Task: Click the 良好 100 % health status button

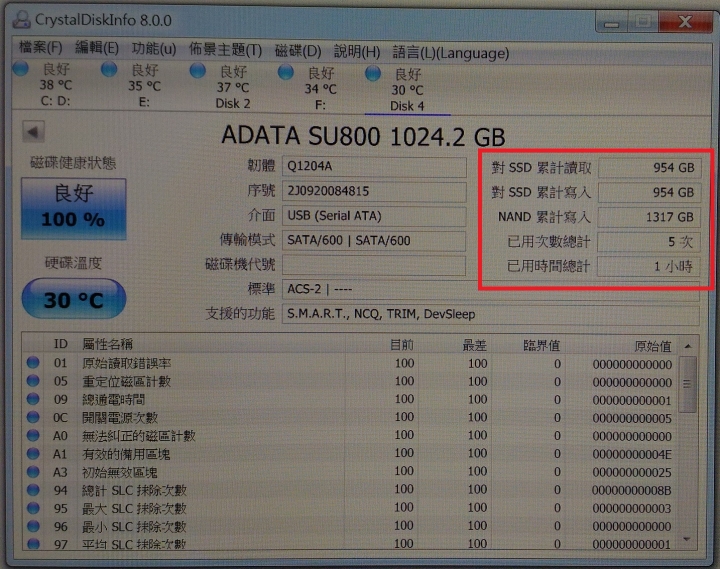Action: 73,209
